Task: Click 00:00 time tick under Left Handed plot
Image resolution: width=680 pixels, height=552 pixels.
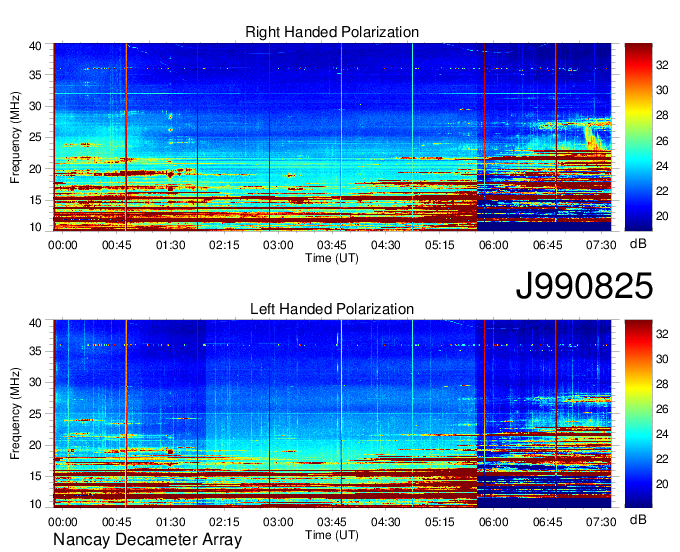Action: coord(63,522)
